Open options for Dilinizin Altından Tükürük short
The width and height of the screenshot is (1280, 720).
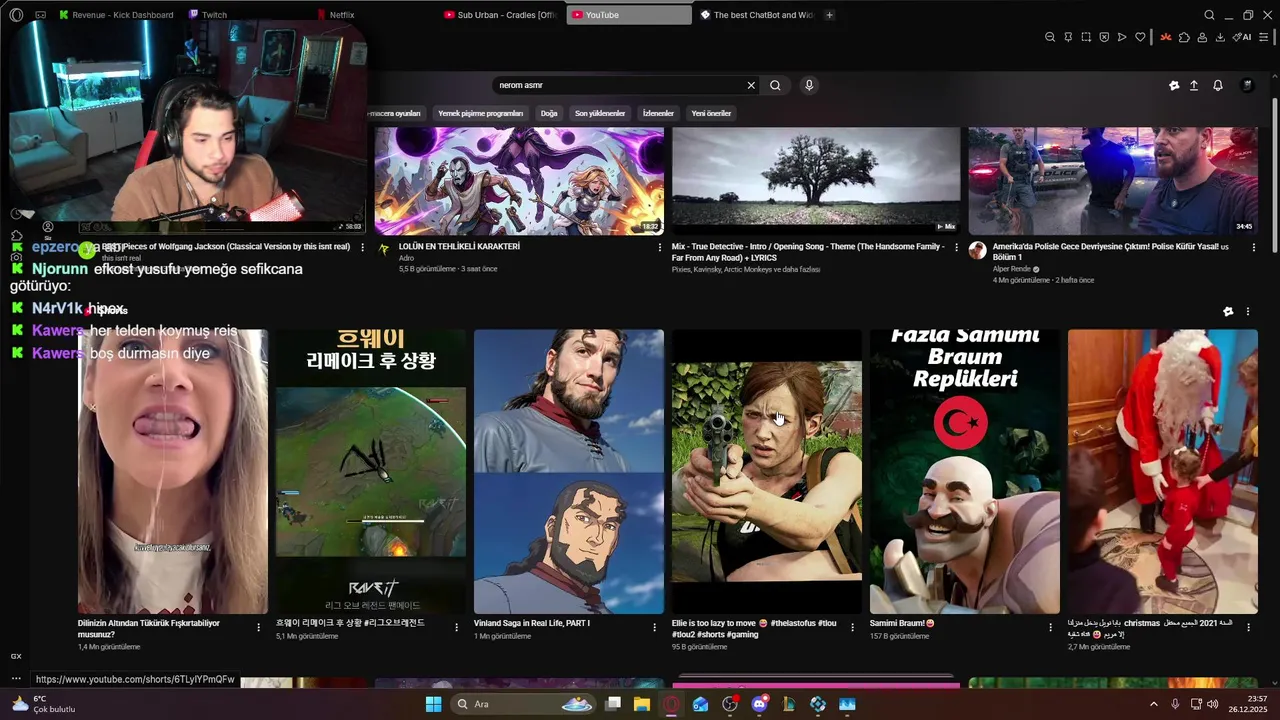[258, 628]
